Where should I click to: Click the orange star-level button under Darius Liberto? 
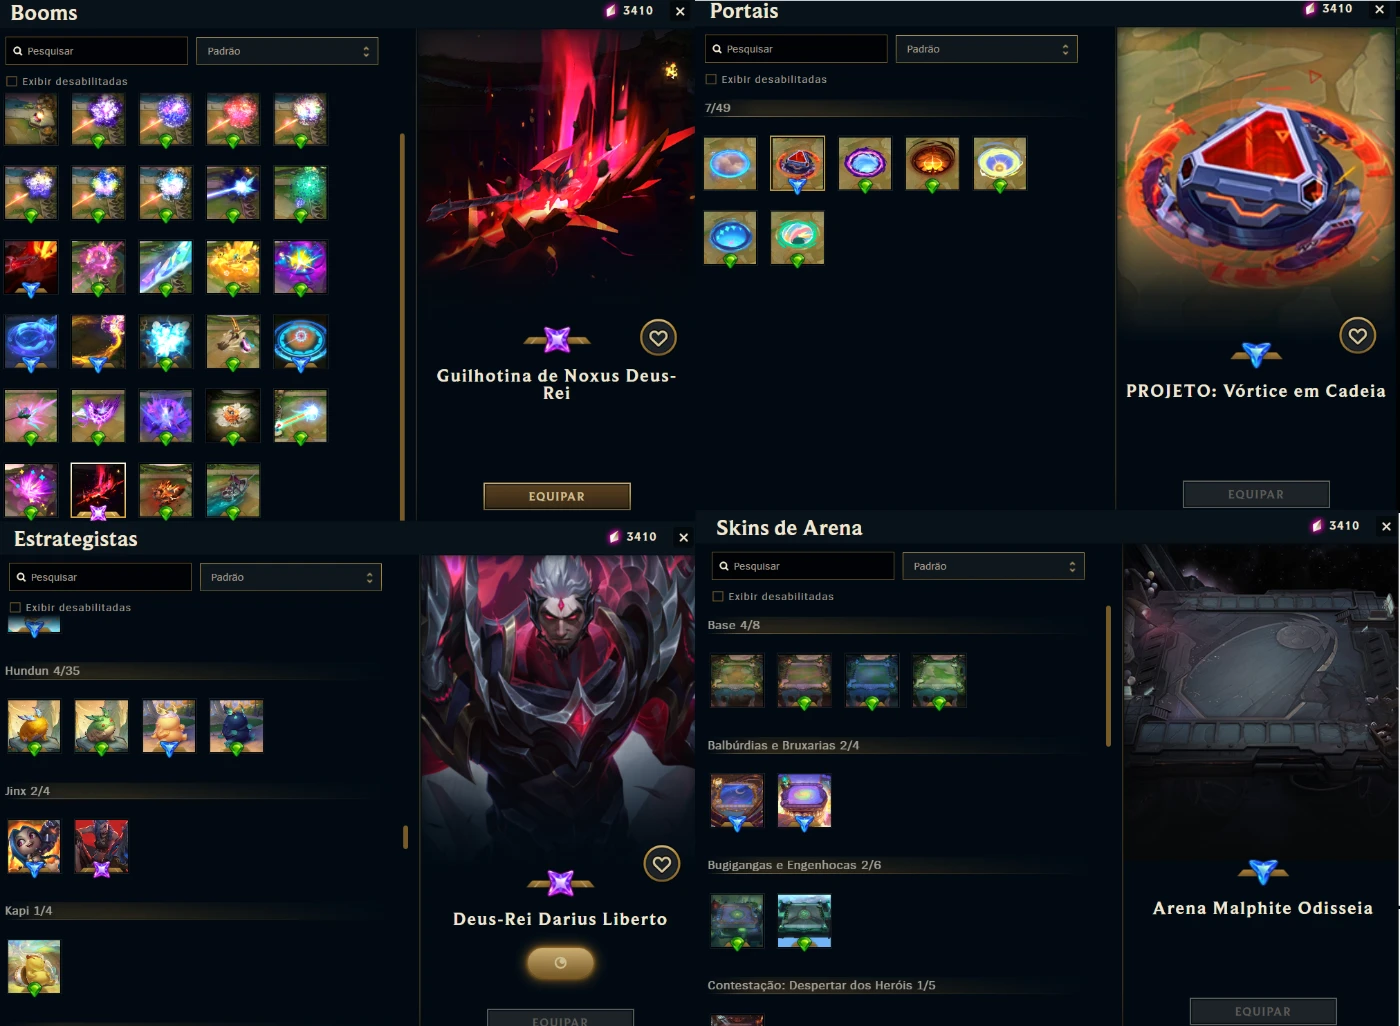click(560, 963)
